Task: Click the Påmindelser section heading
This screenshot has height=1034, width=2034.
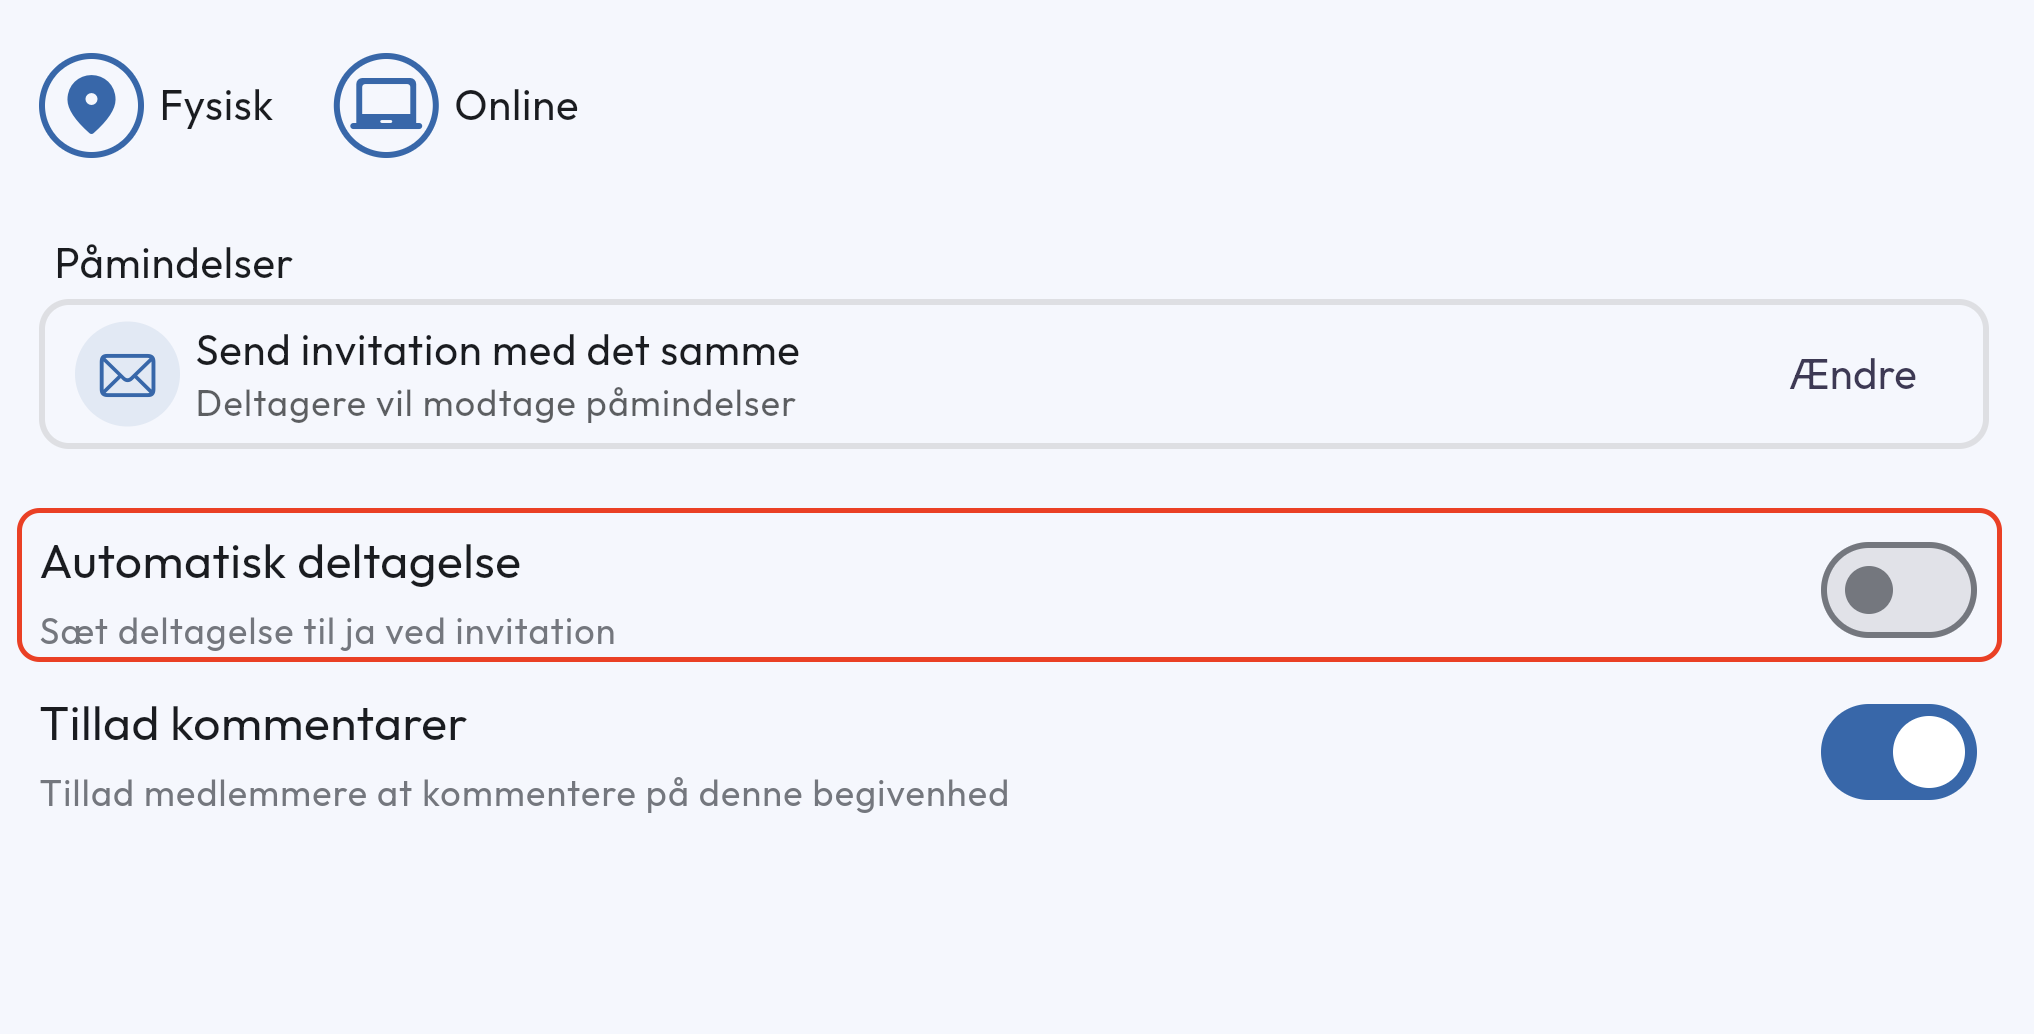Action: tap(173, 264)
